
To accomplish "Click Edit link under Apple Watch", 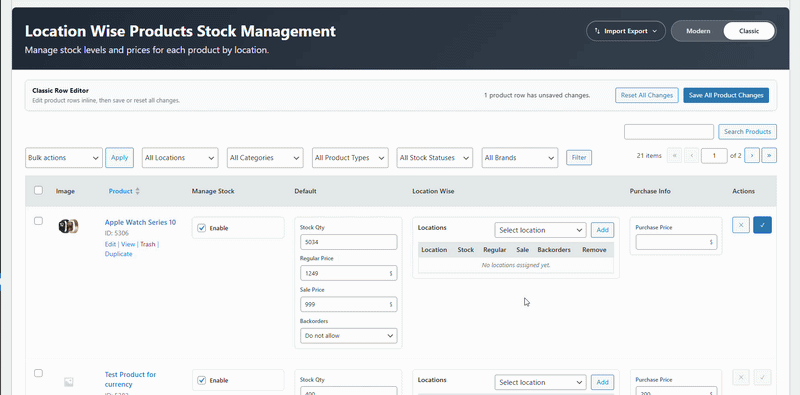I will (110, 244).
